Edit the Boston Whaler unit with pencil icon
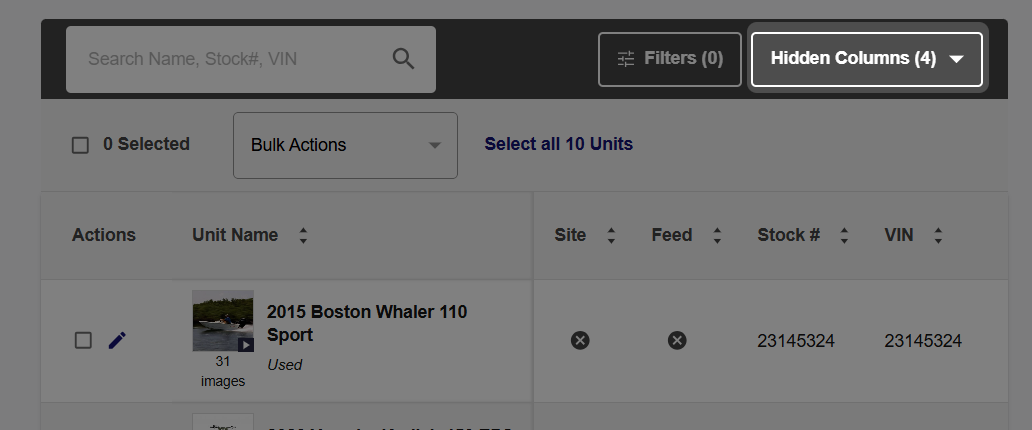1032x430 pixels. click(116, 340)
